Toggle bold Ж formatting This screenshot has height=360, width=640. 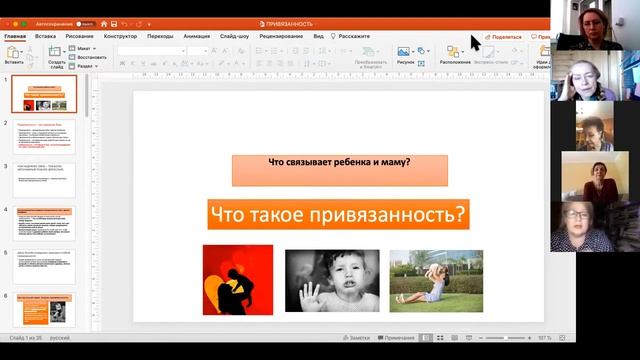click(x=122, y=64)
